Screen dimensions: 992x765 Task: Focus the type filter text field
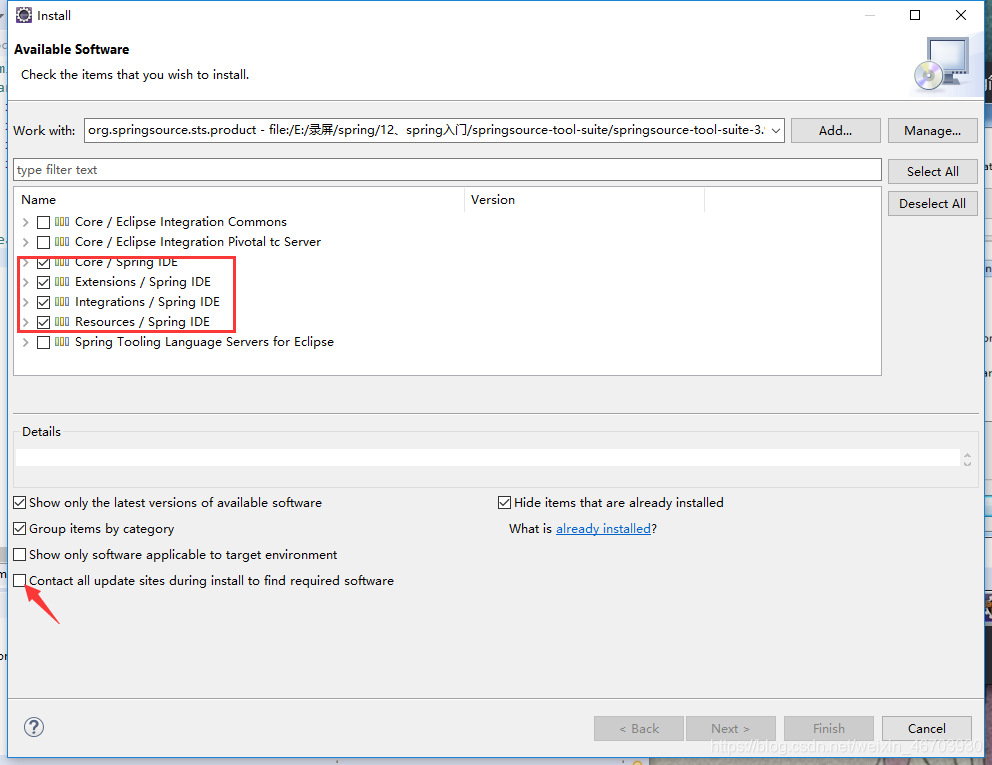click(x=447, y=170)
